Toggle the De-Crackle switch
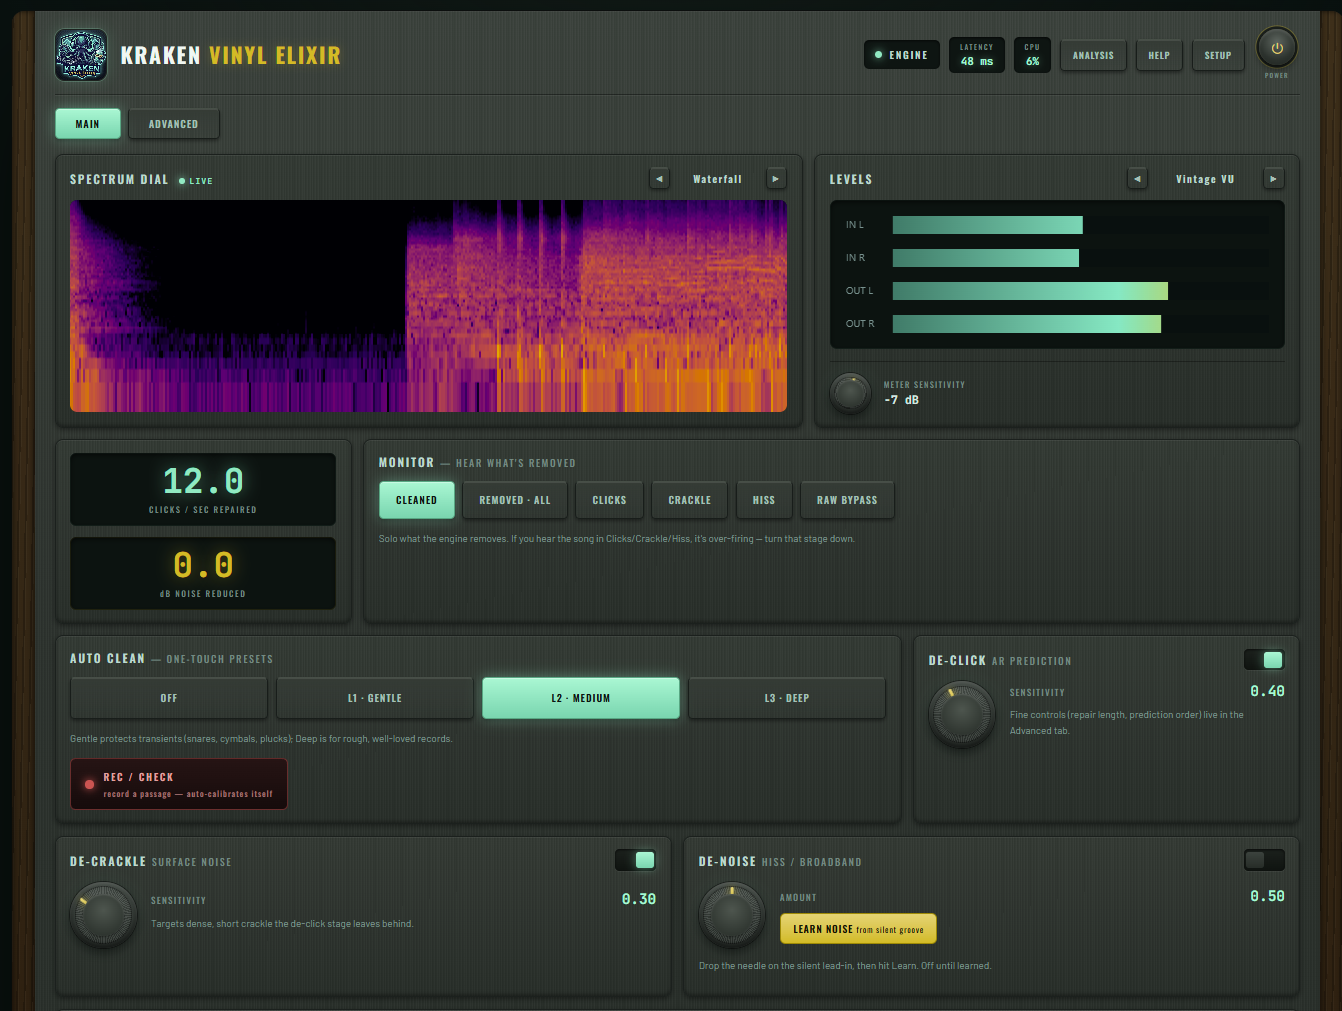Image resolution: width=1342 pixels, height=1011 pixels. pyautogui.click(x=635, y=860)
